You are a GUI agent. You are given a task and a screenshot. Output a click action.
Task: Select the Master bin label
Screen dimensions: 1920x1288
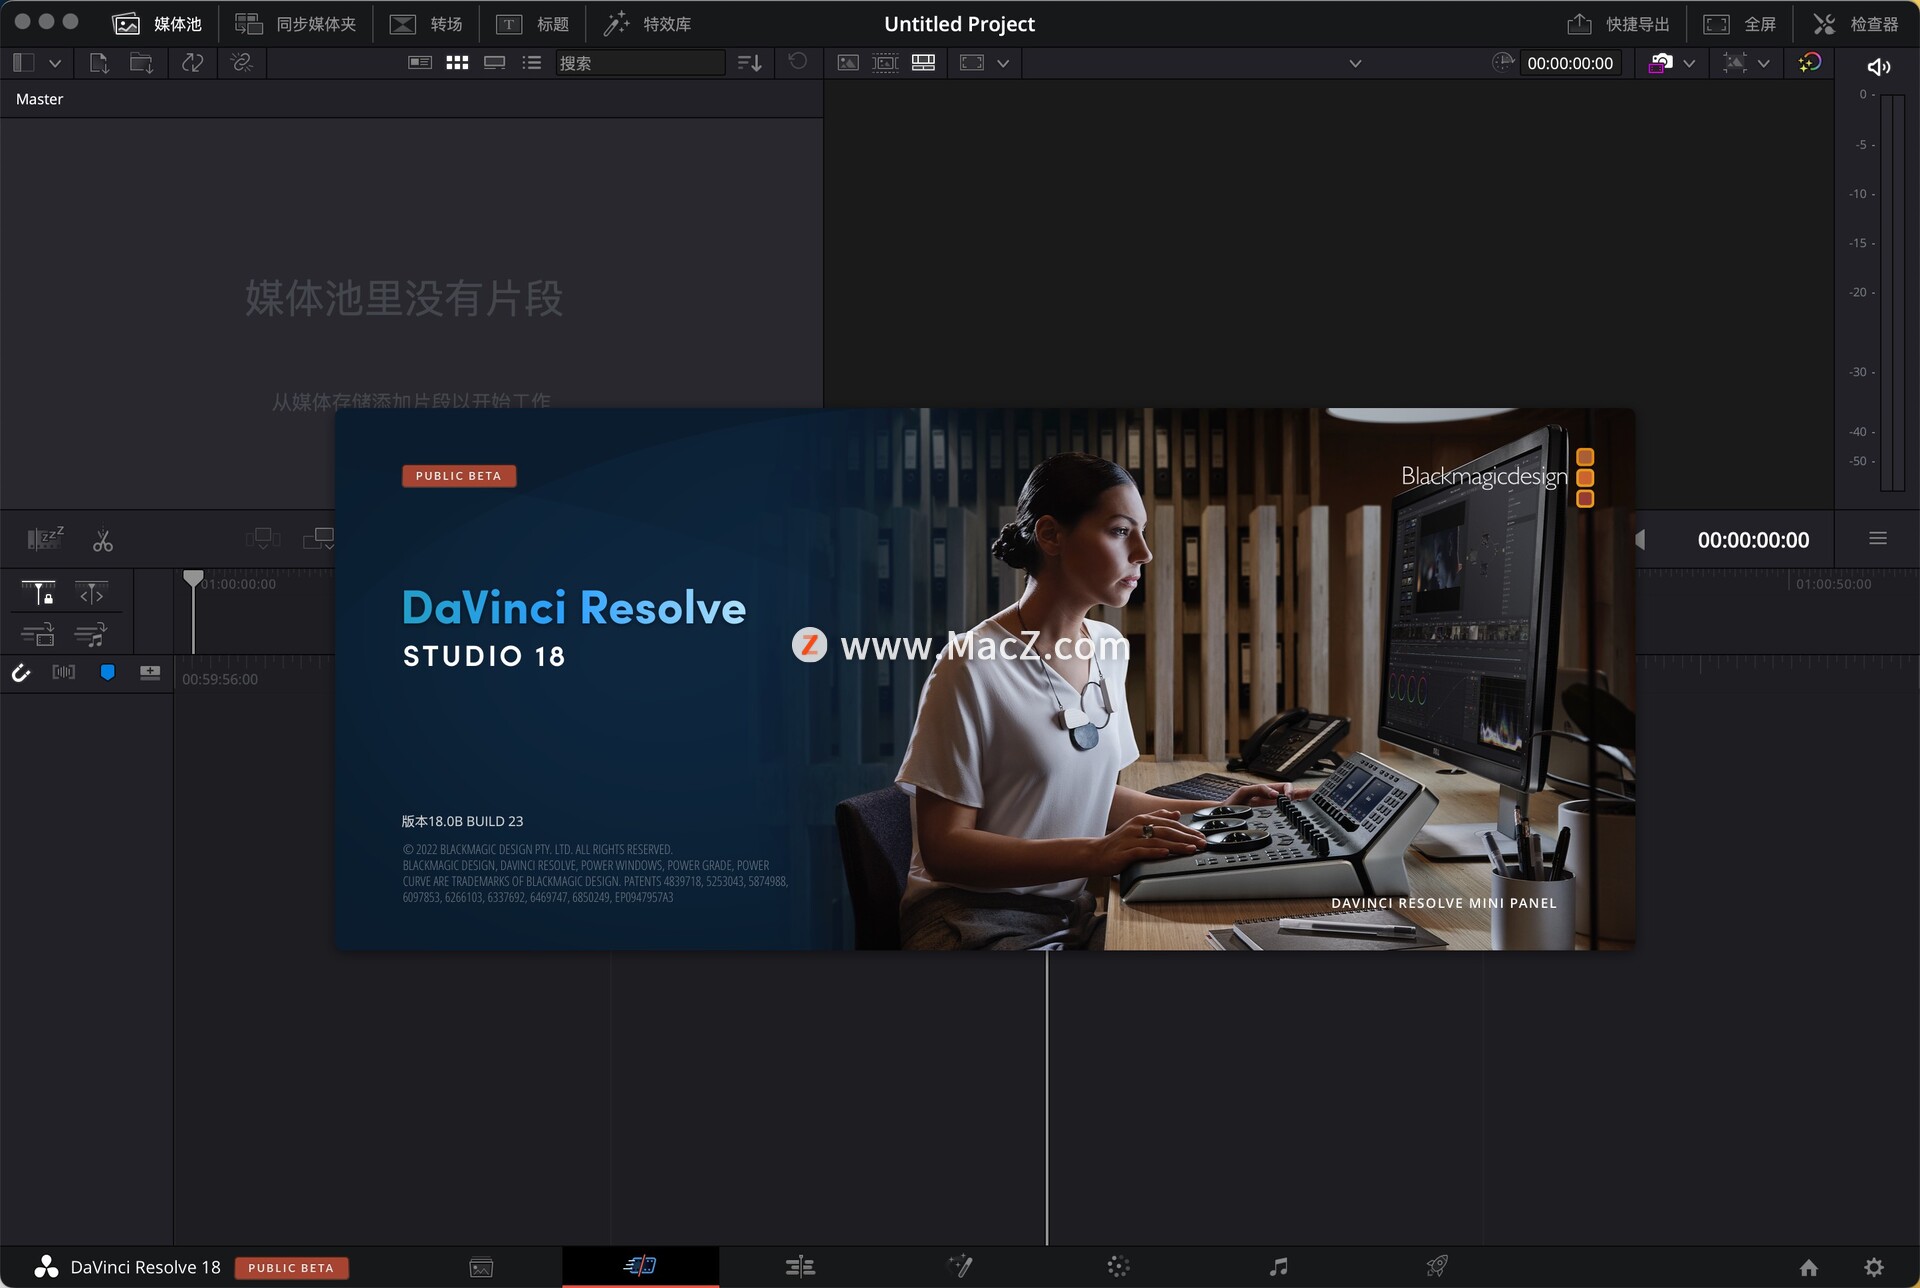pos(39,99)
